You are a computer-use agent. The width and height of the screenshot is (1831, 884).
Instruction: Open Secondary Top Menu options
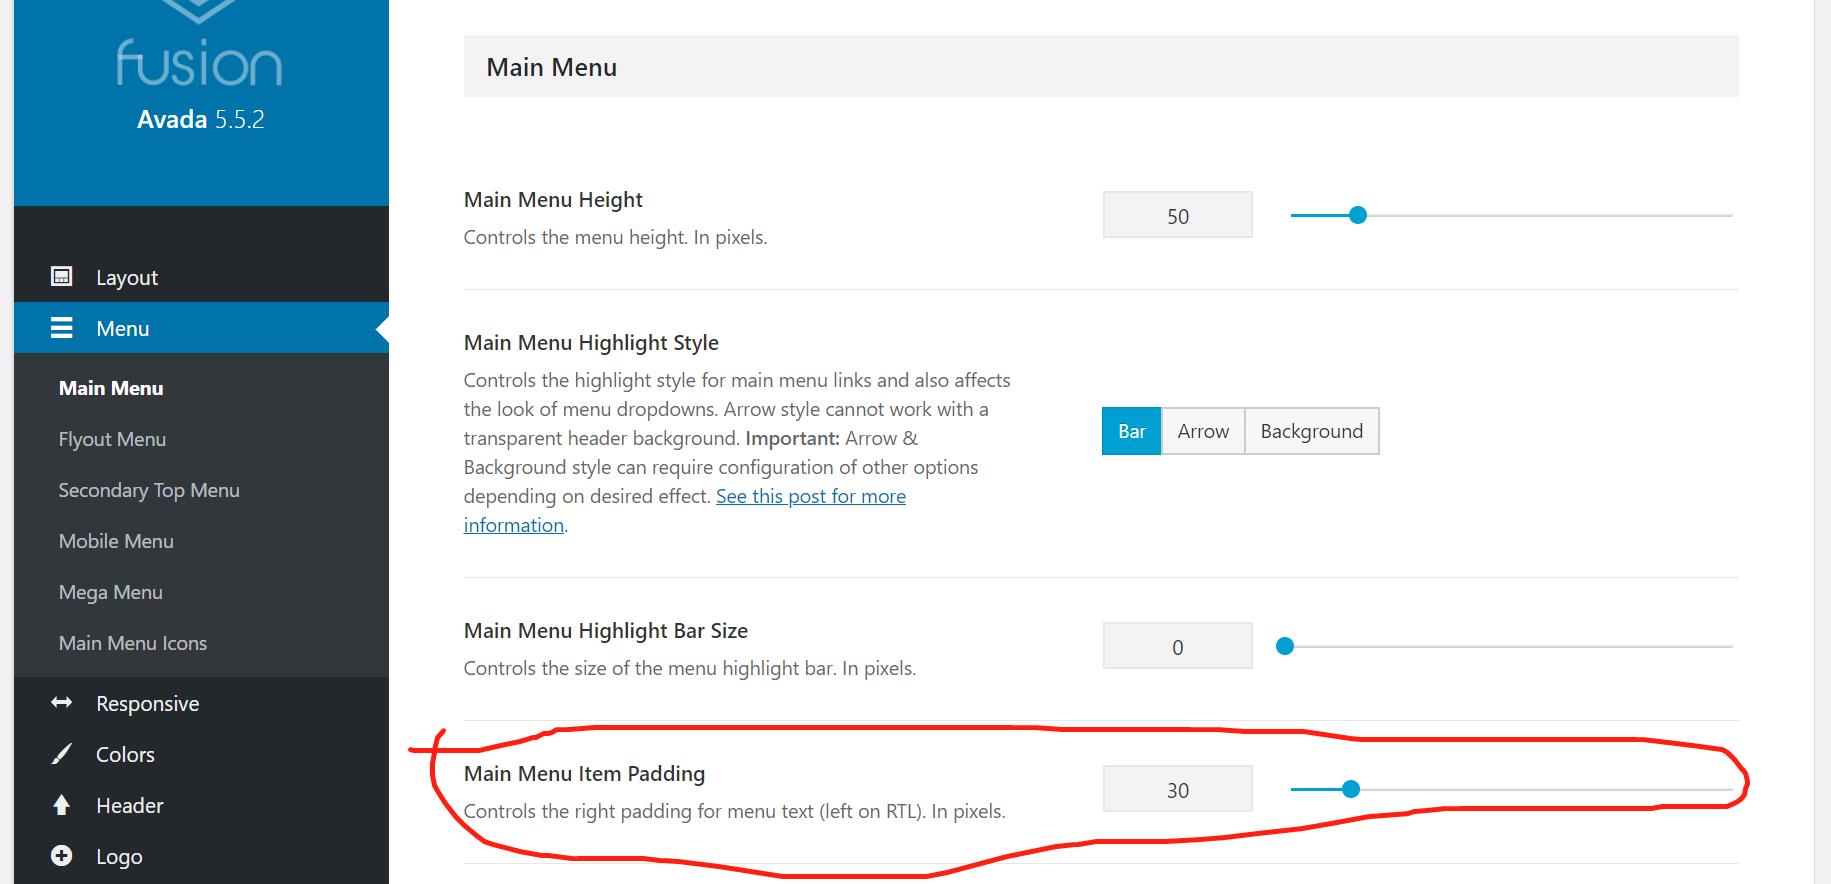click(149, 490)
